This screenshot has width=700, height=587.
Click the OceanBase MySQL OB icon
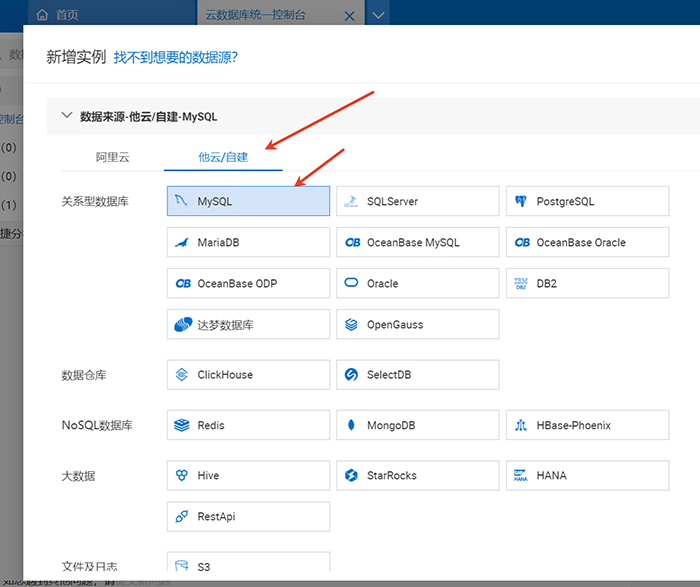click(352, 242)
